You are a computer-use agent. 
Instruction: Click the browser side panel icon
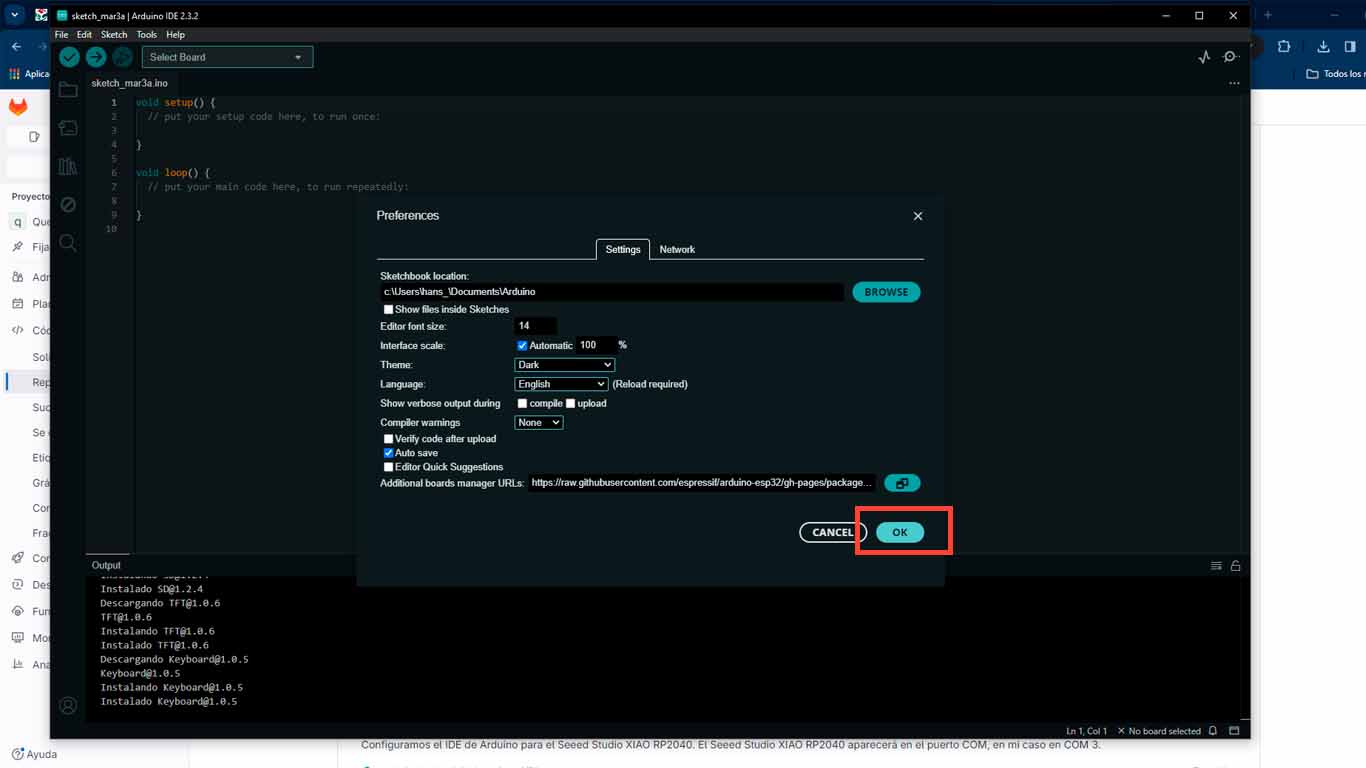(x=1350, y=46)
